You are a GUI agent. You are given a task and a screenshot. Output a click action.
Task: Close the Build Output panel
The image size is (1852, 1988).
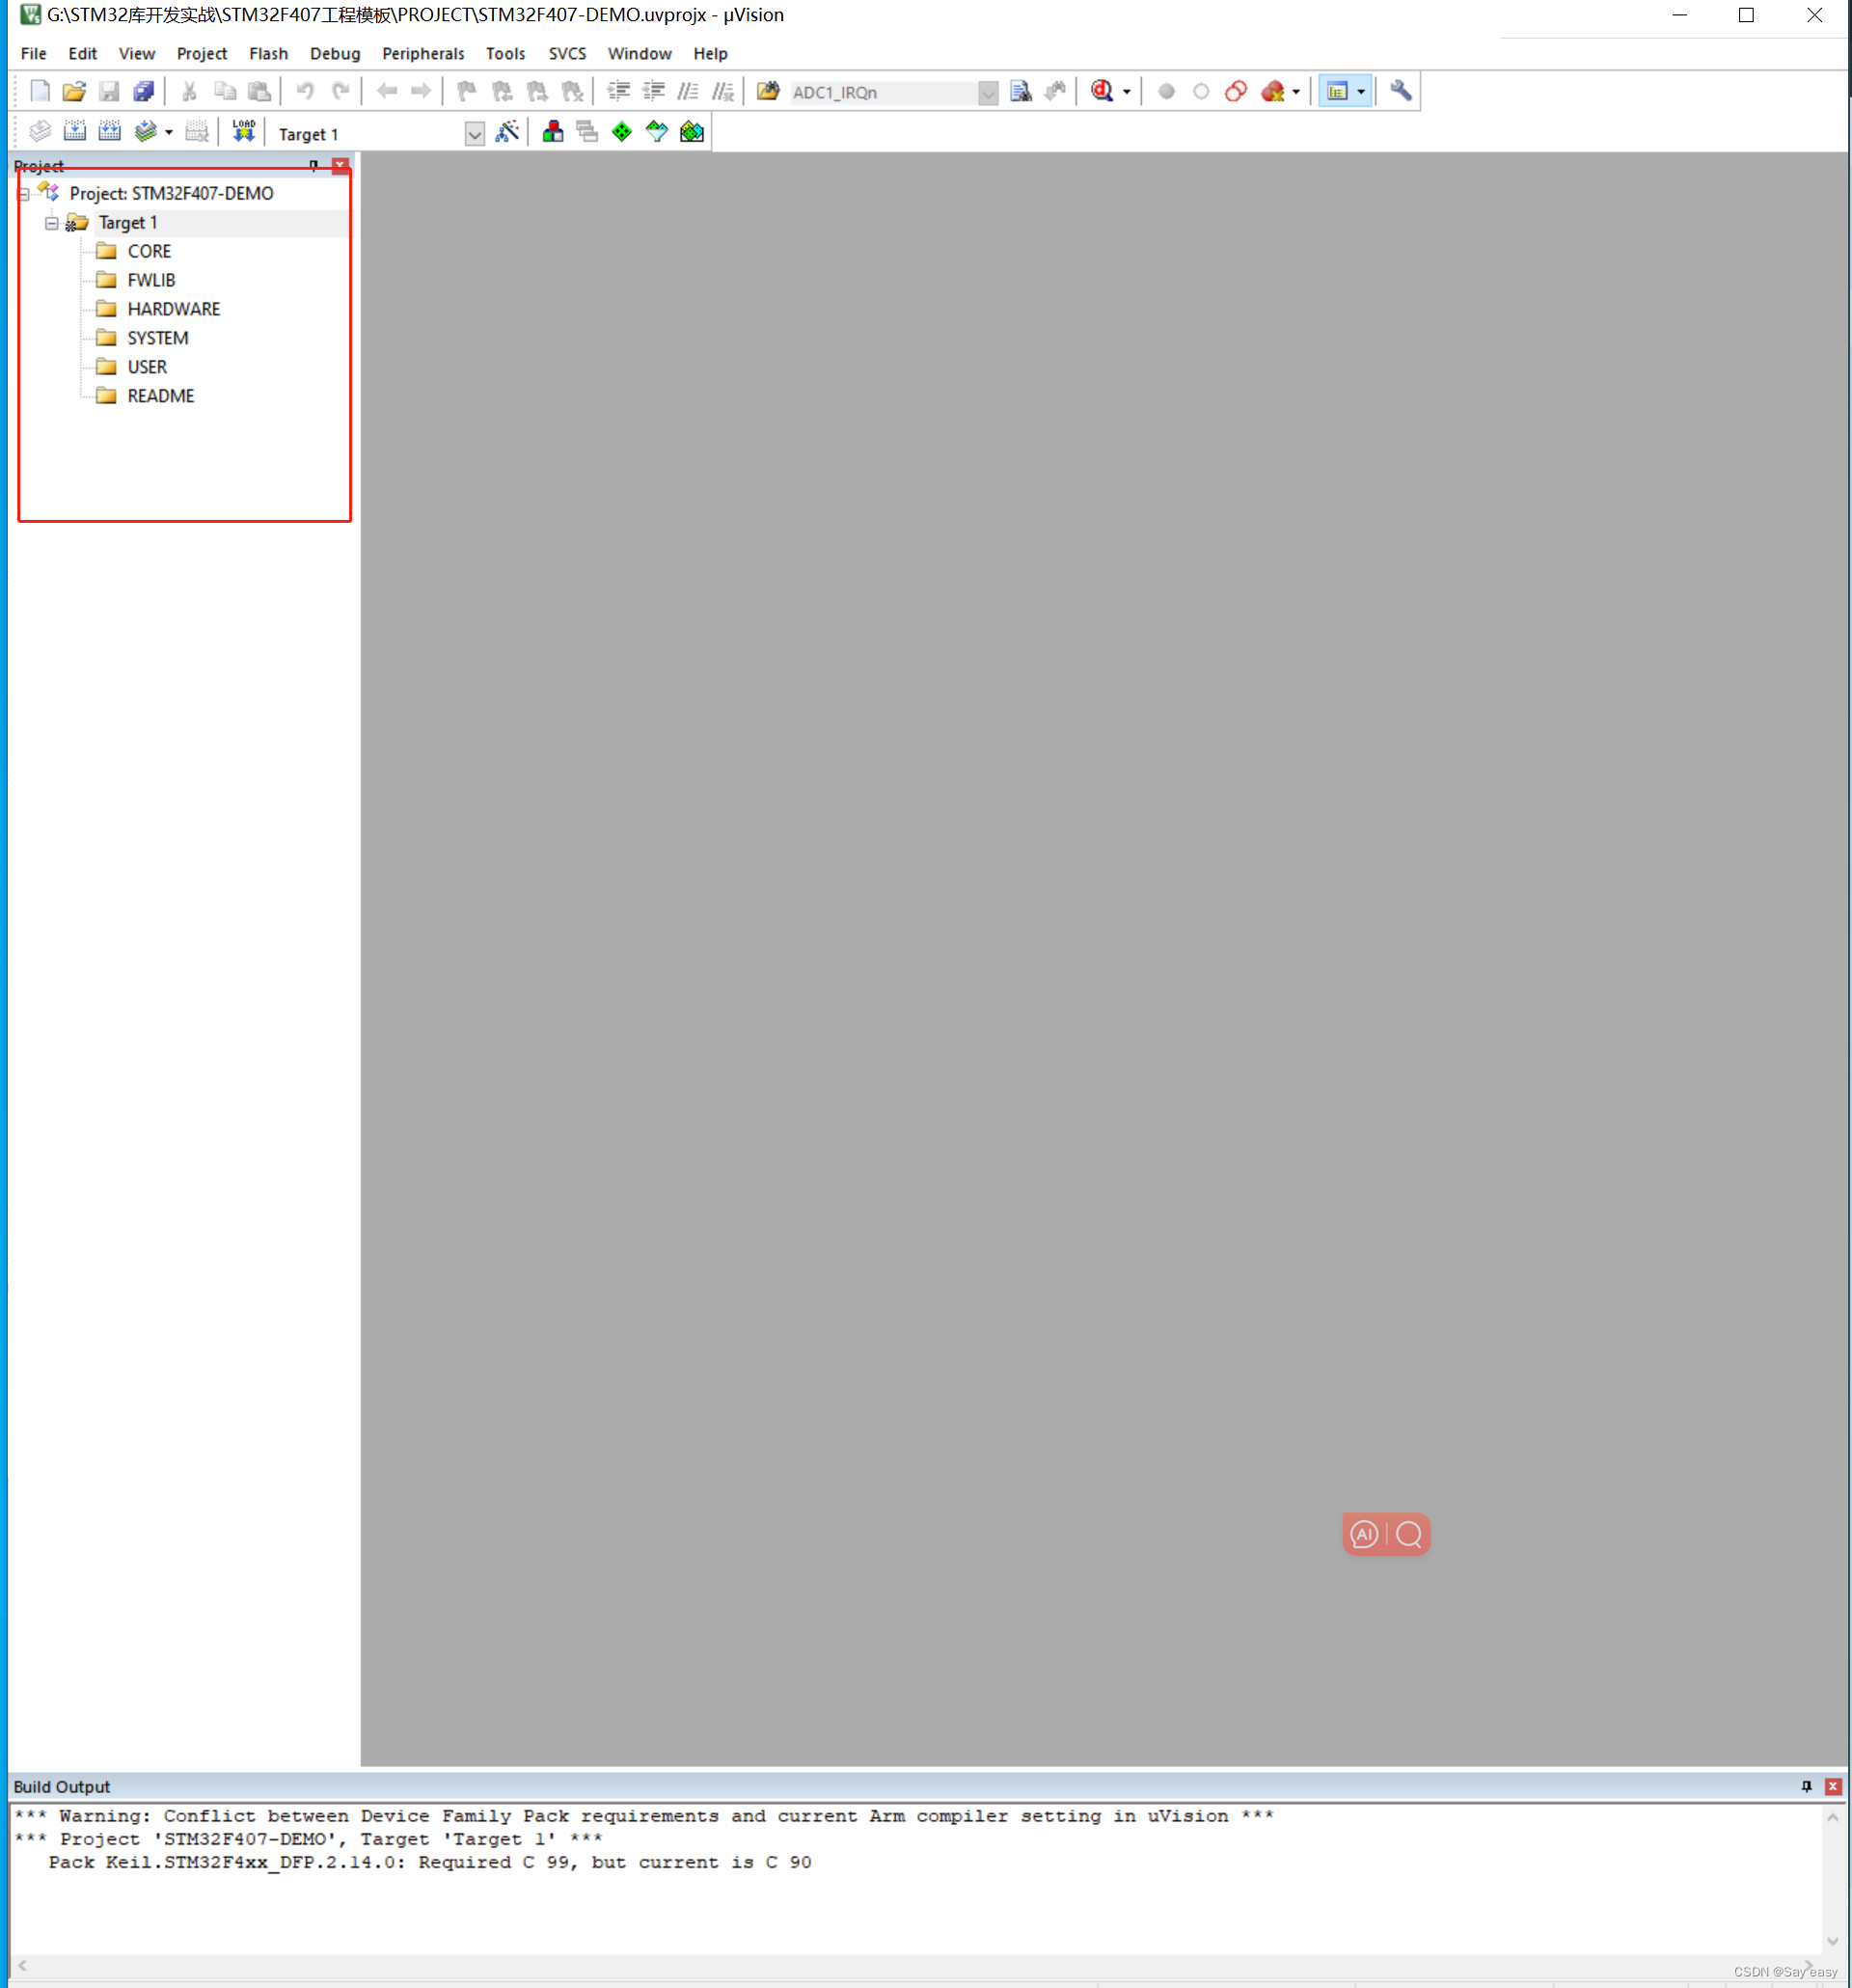point(1833,1787)
